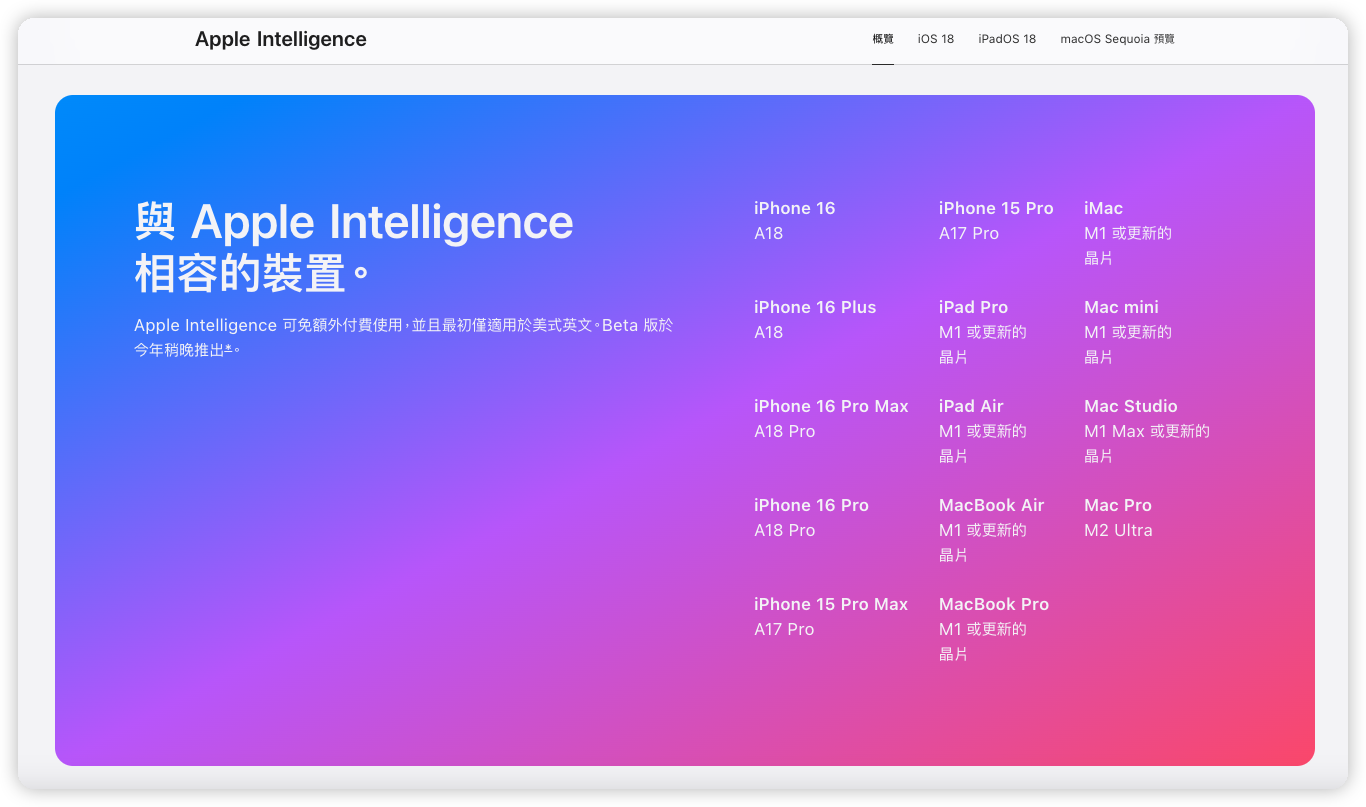Click the chip text under iMac
Screen dimensions: 1366x807
(x=1128, y=245)
